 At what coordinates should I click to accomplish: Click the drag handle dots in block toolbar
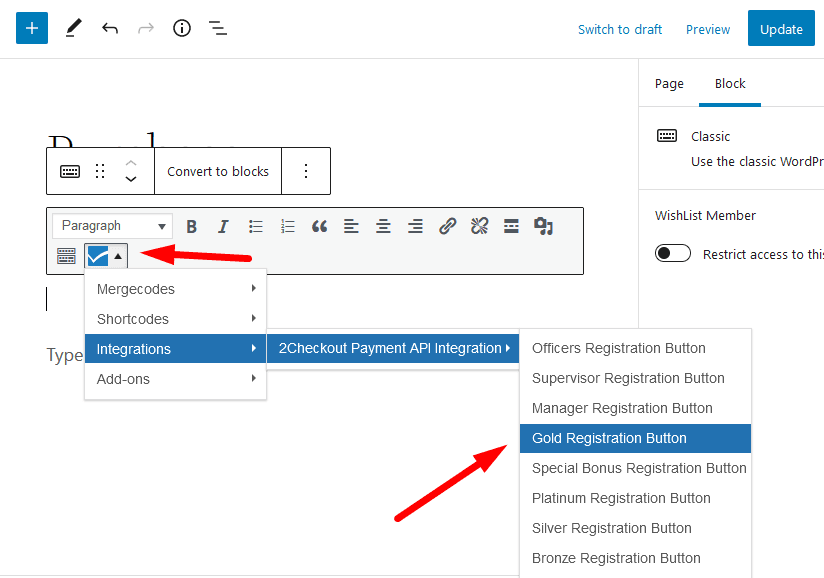point(100,171)
